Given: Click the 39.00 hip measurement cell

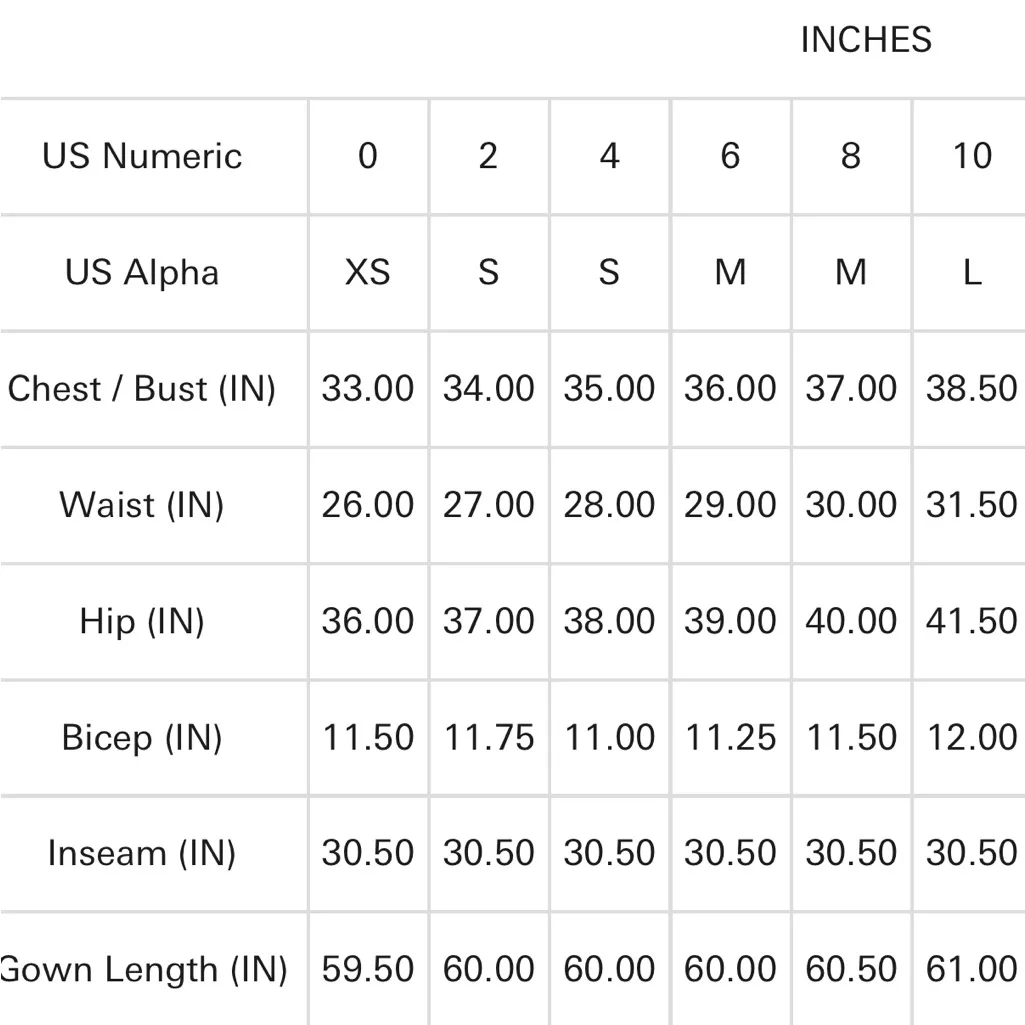Looking at the screenshot, I should tap(730, 621).
